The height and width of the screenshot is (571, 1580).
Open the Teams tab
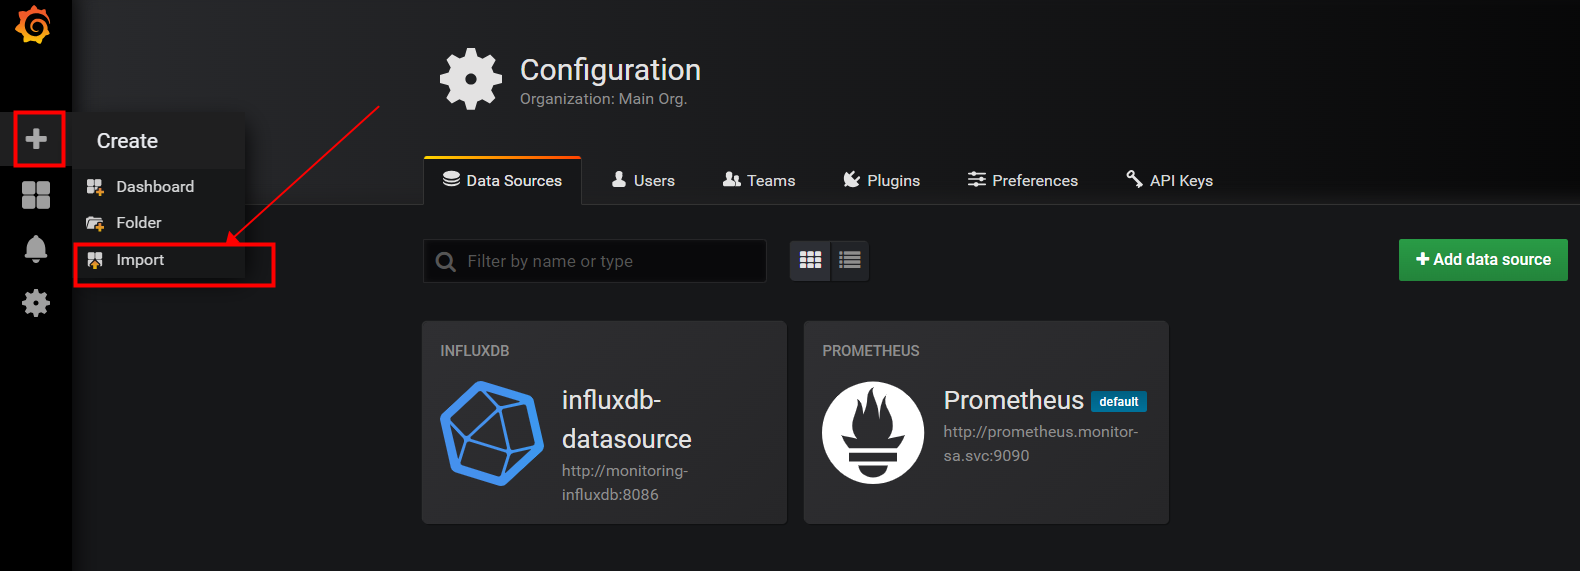(759, 181)
